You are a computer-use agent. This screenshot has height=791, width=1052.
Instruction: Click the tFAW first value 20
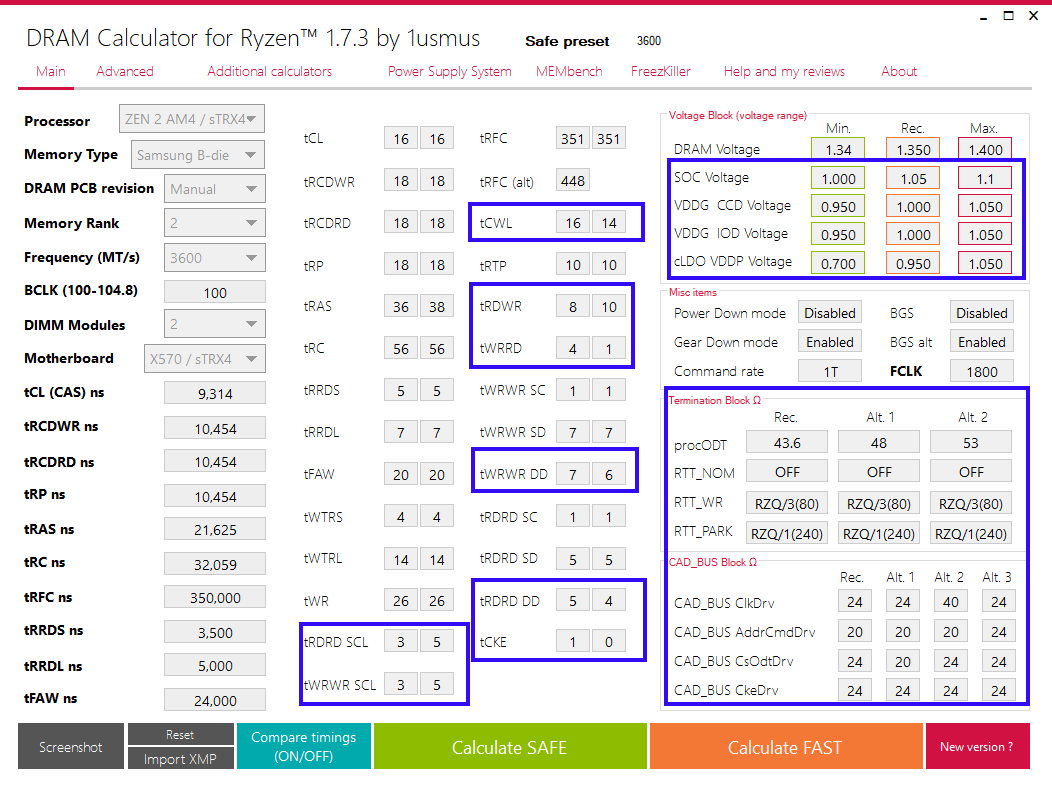pos(401,474)
